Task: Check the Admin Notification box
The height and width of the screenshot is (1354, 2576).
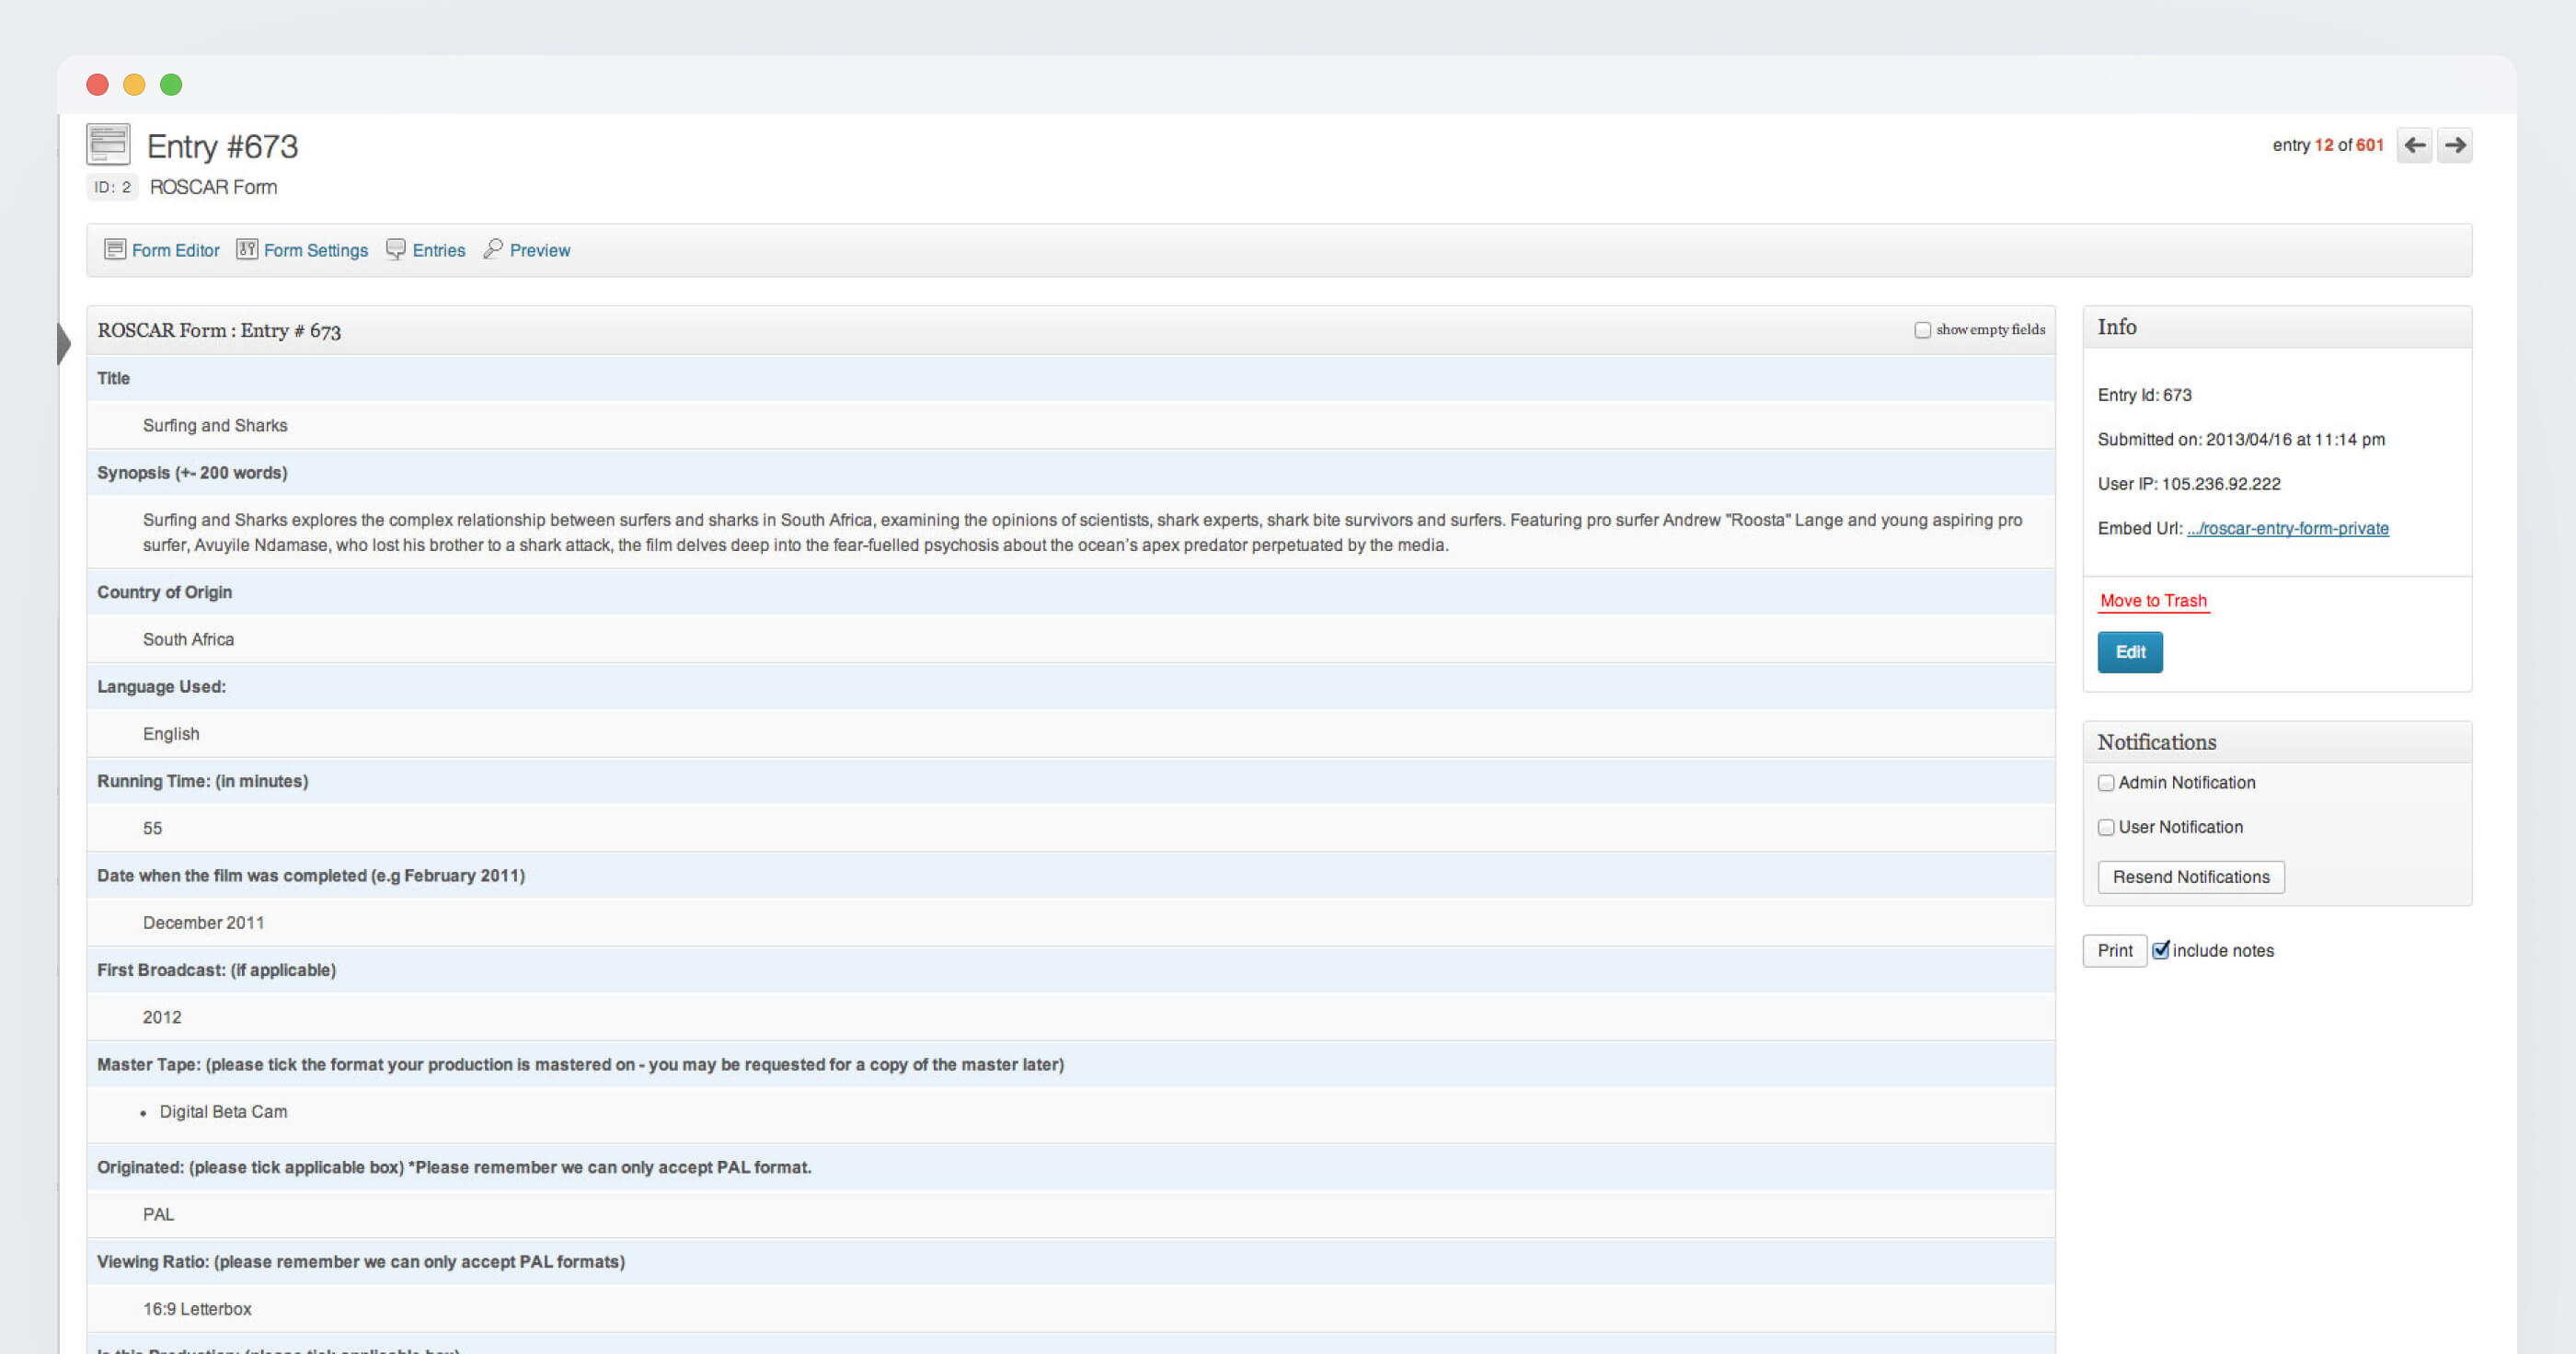Action: tap(2106, 783)
